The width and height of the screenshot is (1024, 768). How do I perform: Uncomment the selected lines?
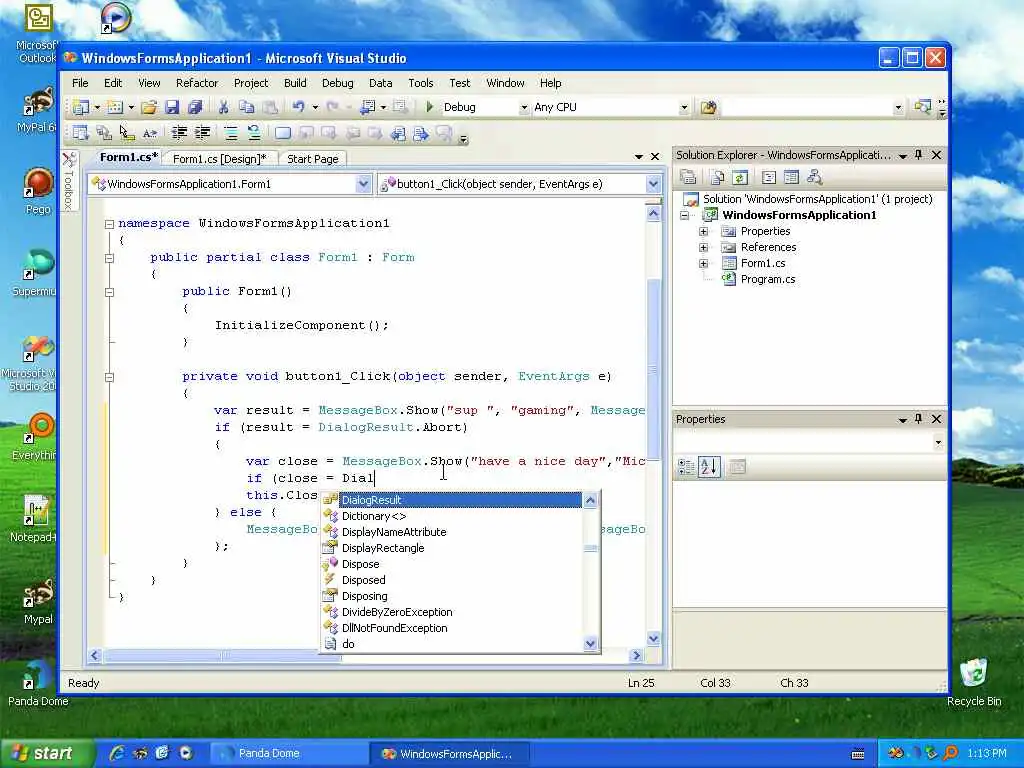tap(254, 133)
